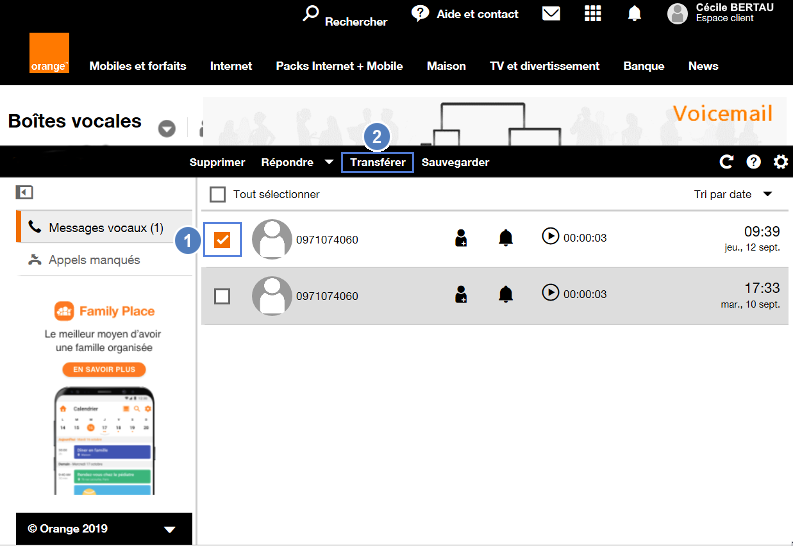Open News menu
This screenshot has height=546, width=793.
click(x=703, y=66)
